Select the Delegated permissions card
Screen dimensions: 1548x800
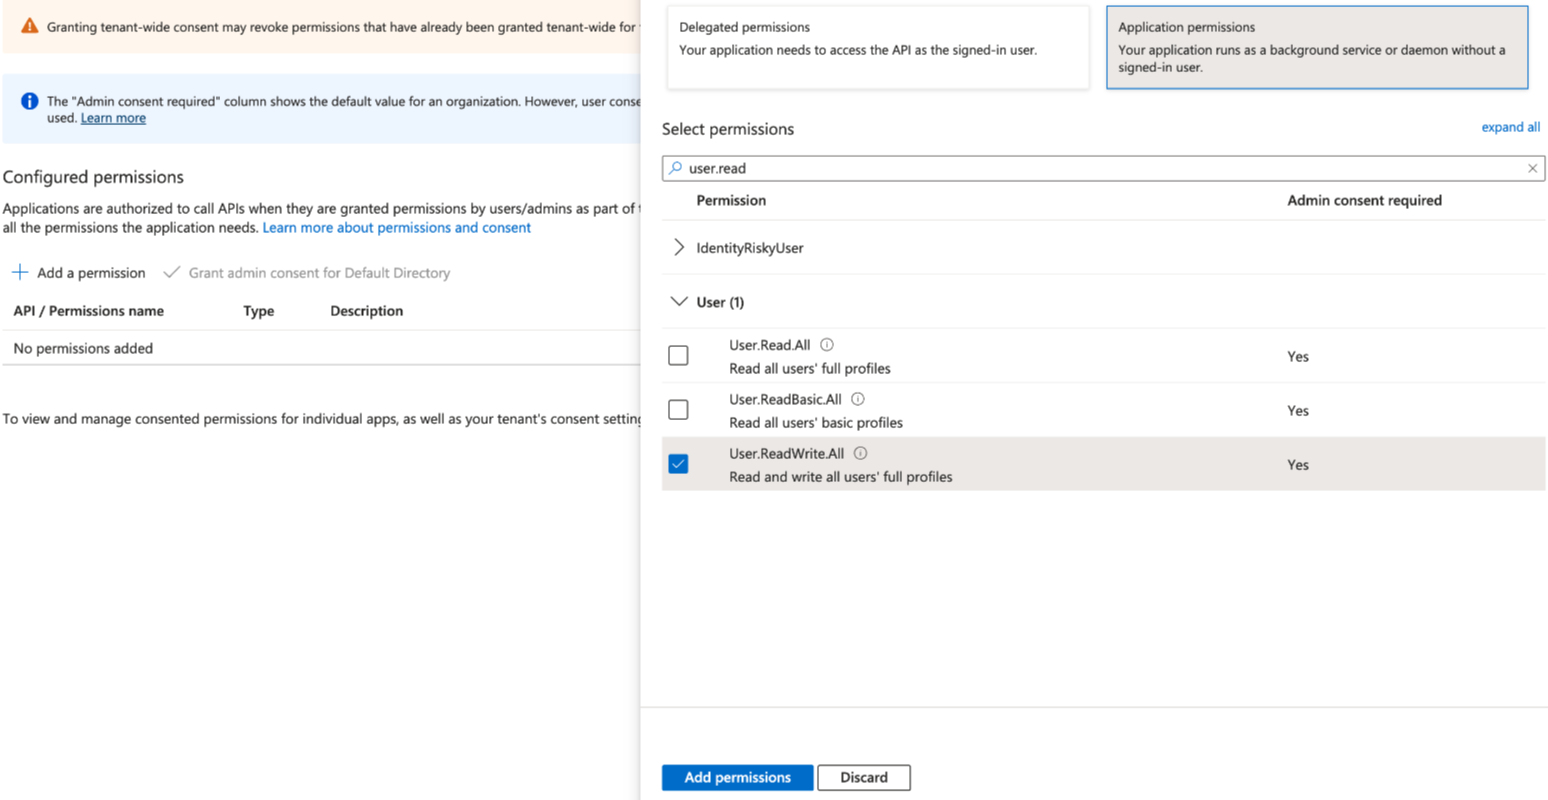point(877,48)
